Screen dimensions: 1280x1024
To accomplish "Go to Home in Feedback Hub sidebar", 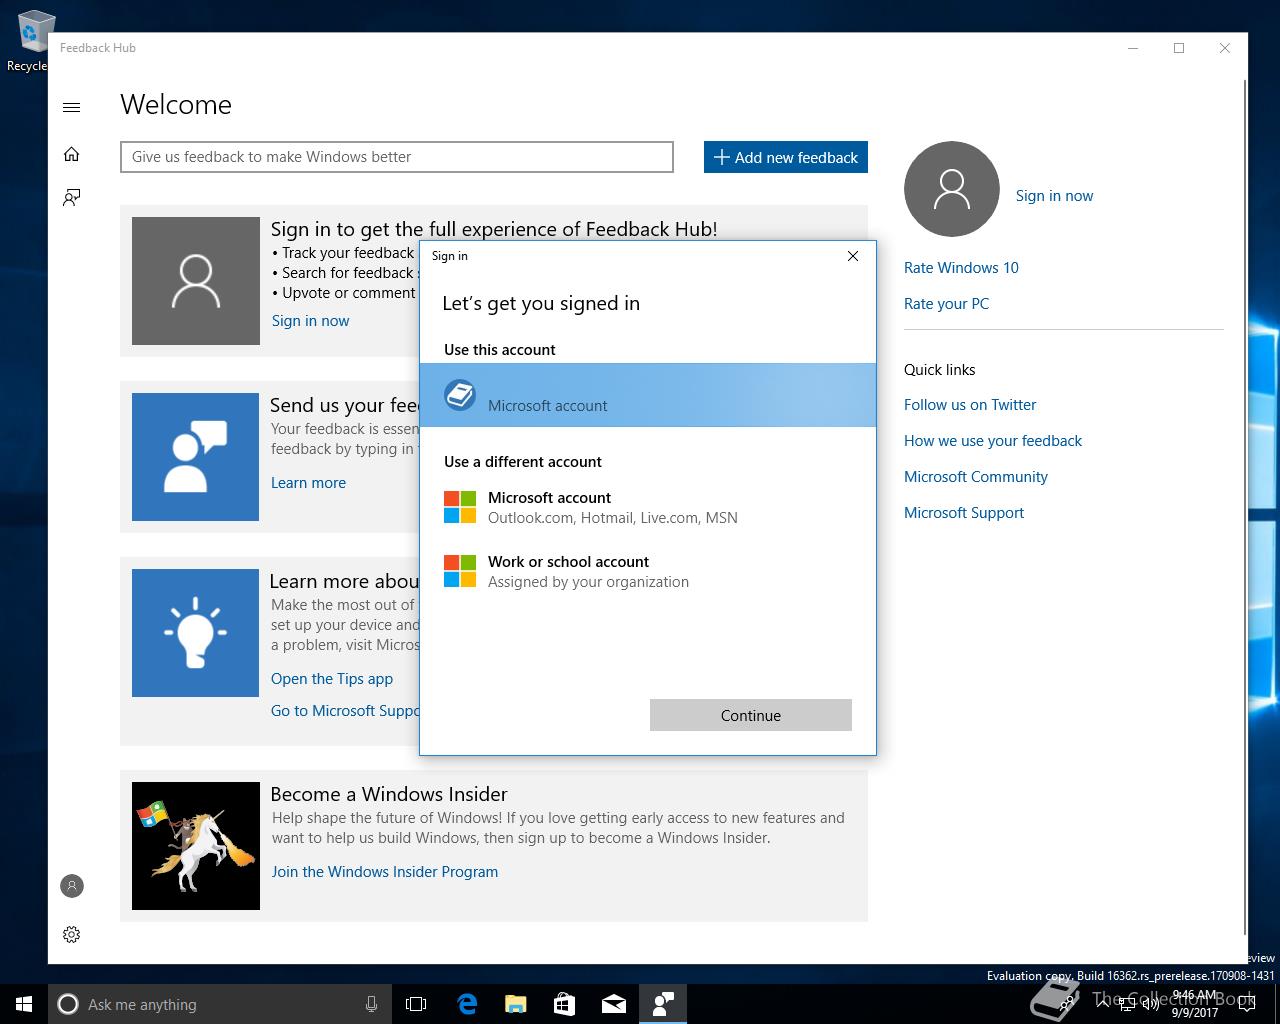I will click(x=71, y=154).
